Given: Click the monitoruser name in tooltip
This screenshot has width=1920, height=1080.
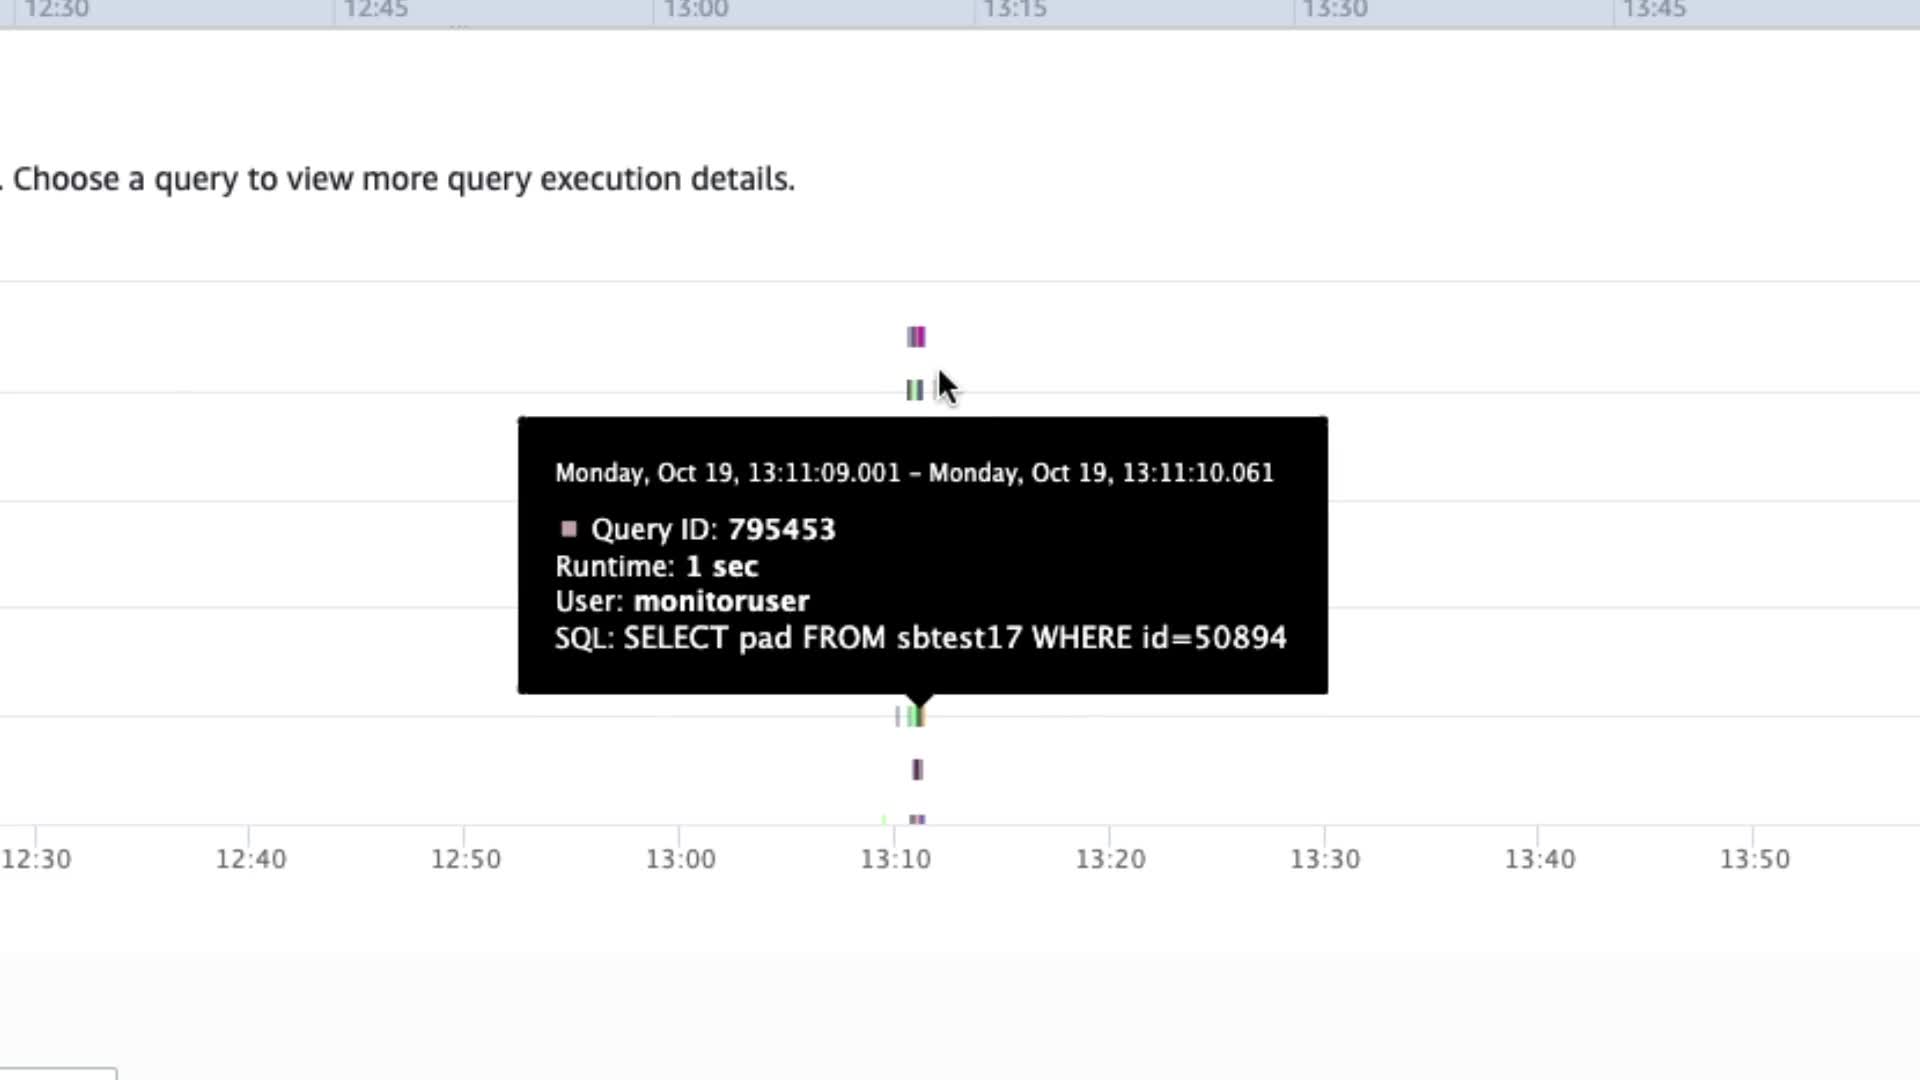Looking at the screenshot, I should coord(721,601).
